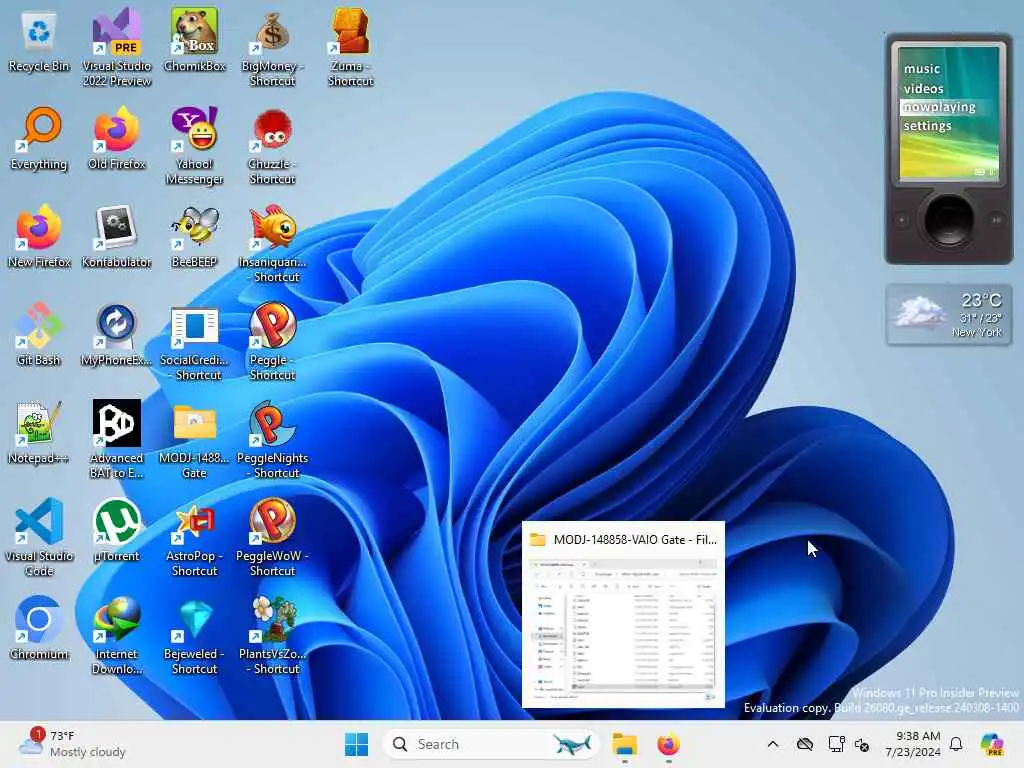1024x768 pixels.
Task: Open the Everything search app icon
Action: click(x=39, y=139)
